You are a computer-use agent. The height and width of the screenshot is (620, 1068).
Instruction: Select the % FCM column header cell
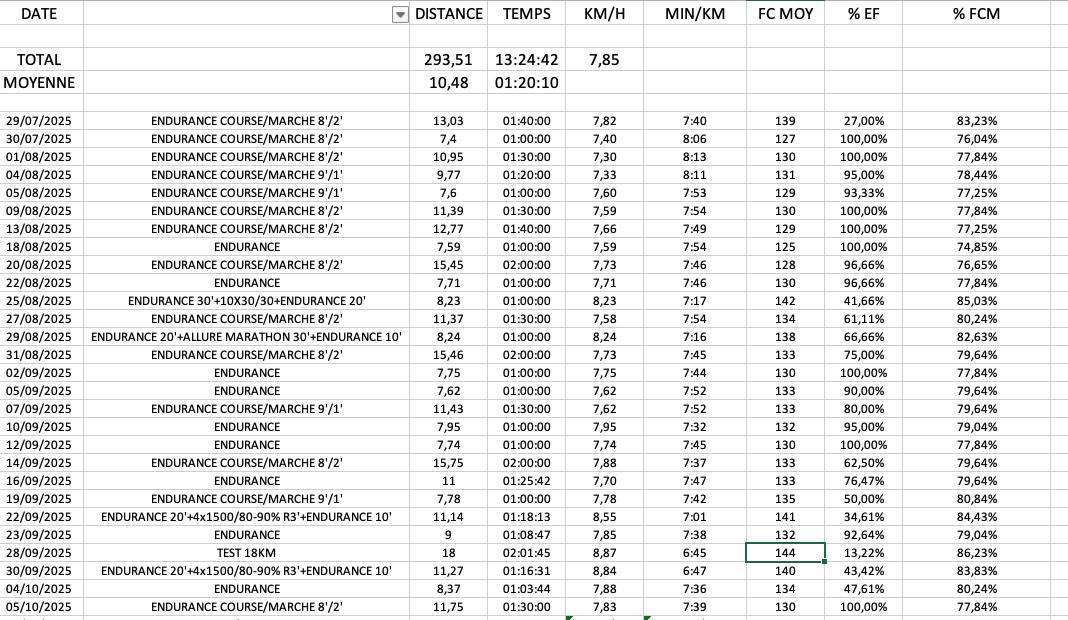[976, 14]
